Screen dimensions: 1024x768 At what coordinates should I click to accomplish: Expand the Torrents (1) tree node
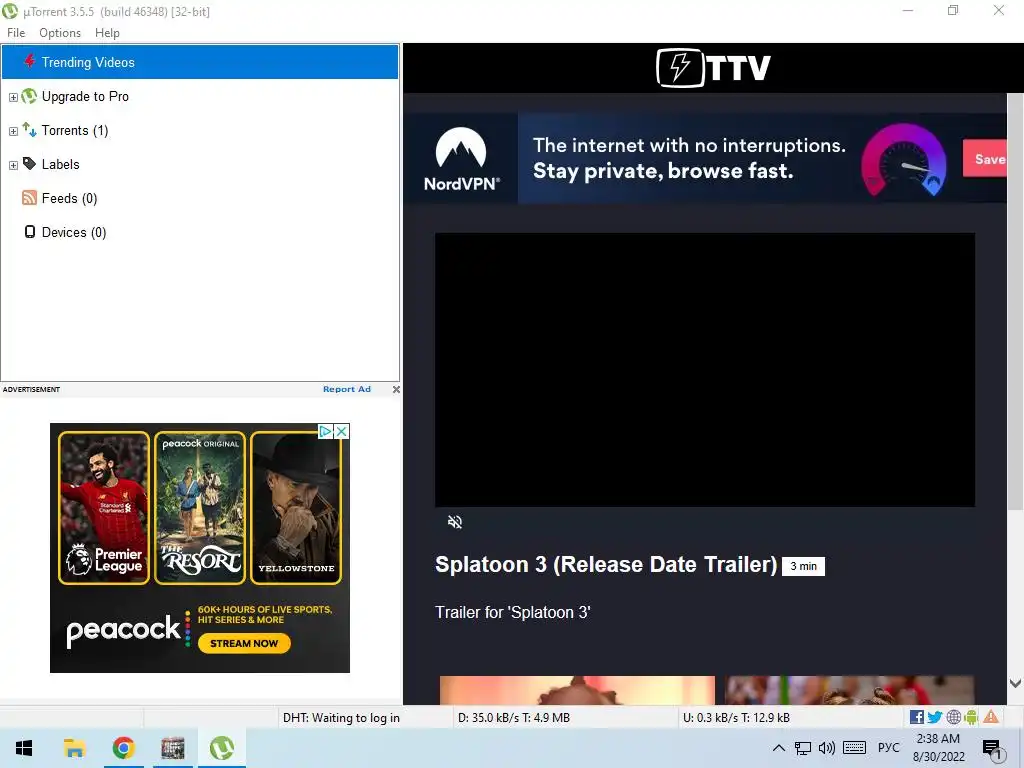(x=13, y=131)
